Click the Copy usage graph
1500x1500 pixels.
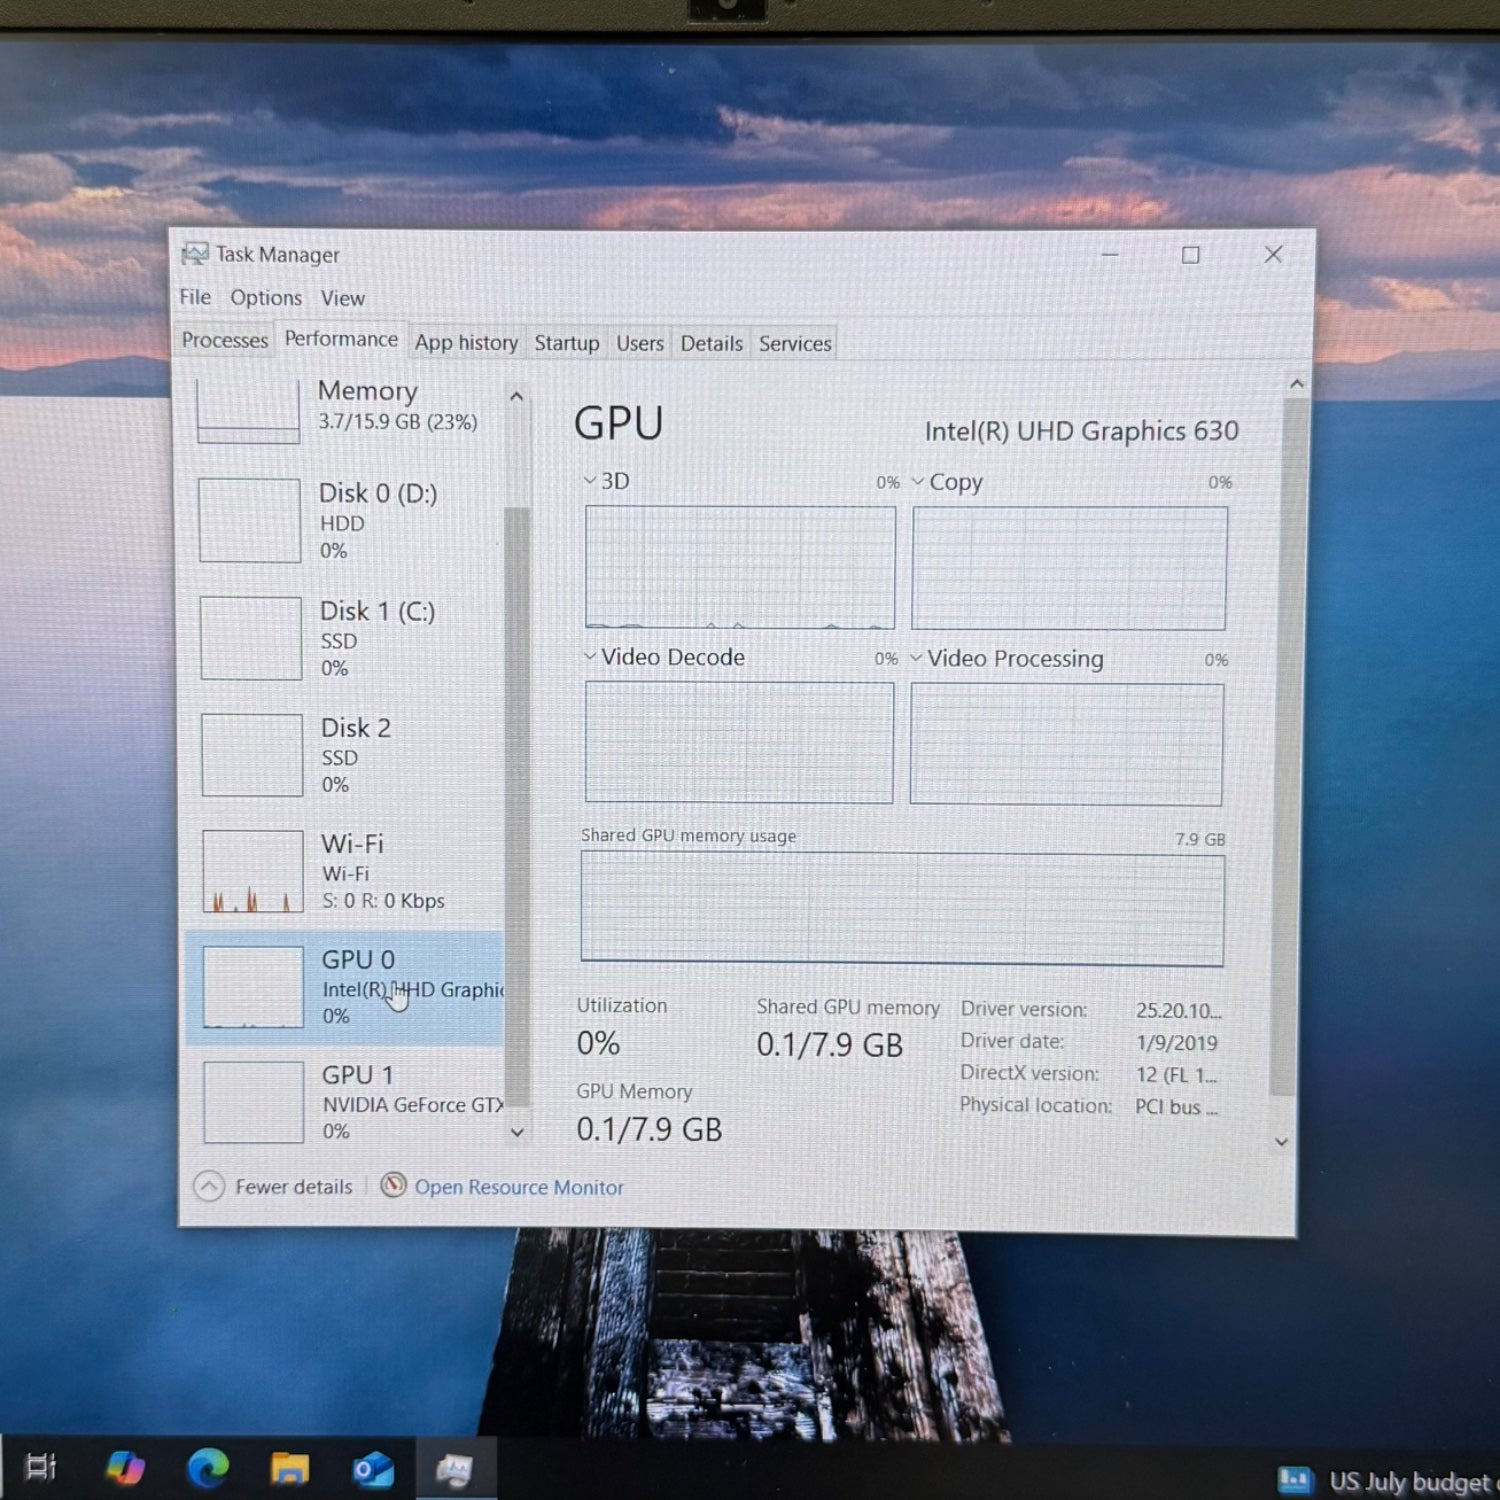click(1069, 568)
